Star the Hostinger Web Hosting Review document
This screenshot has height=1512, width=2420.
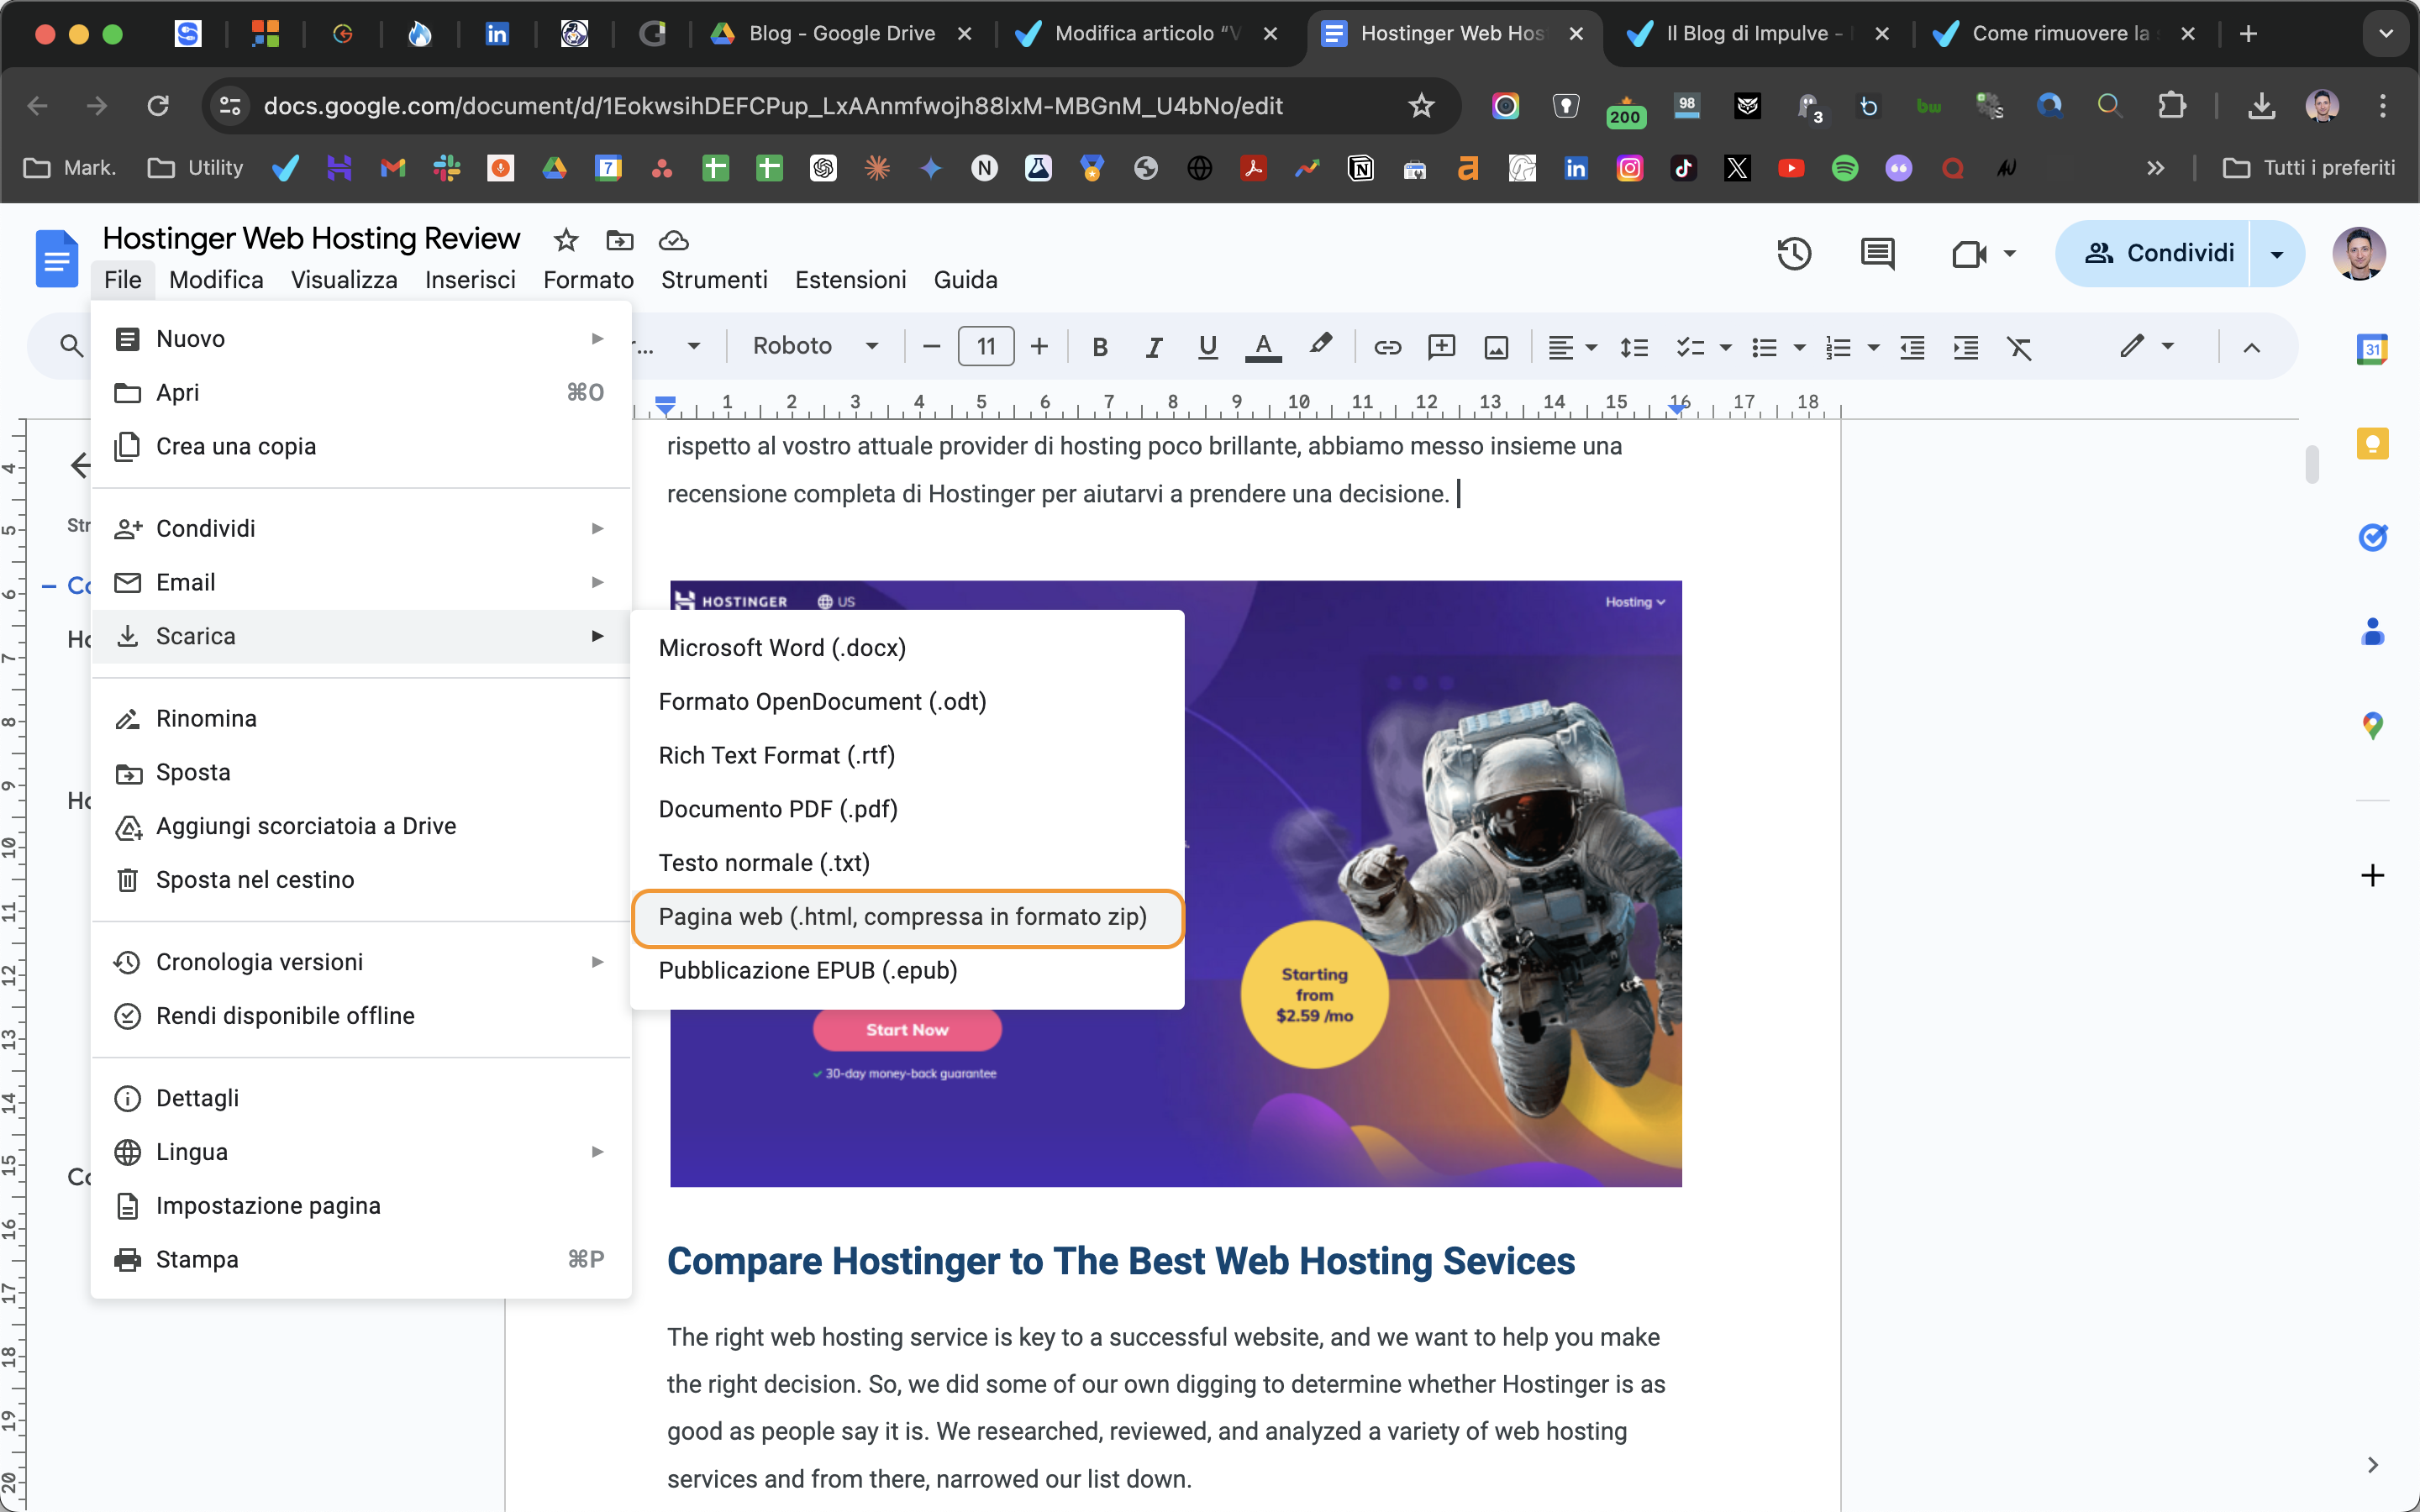click(x=566, y=240)
